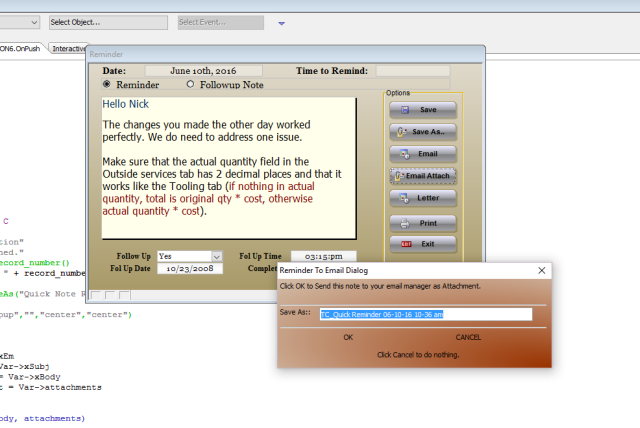Select the Followup Note radio button
The height and width of the screenshot is (428, 640).
[190, 85]
